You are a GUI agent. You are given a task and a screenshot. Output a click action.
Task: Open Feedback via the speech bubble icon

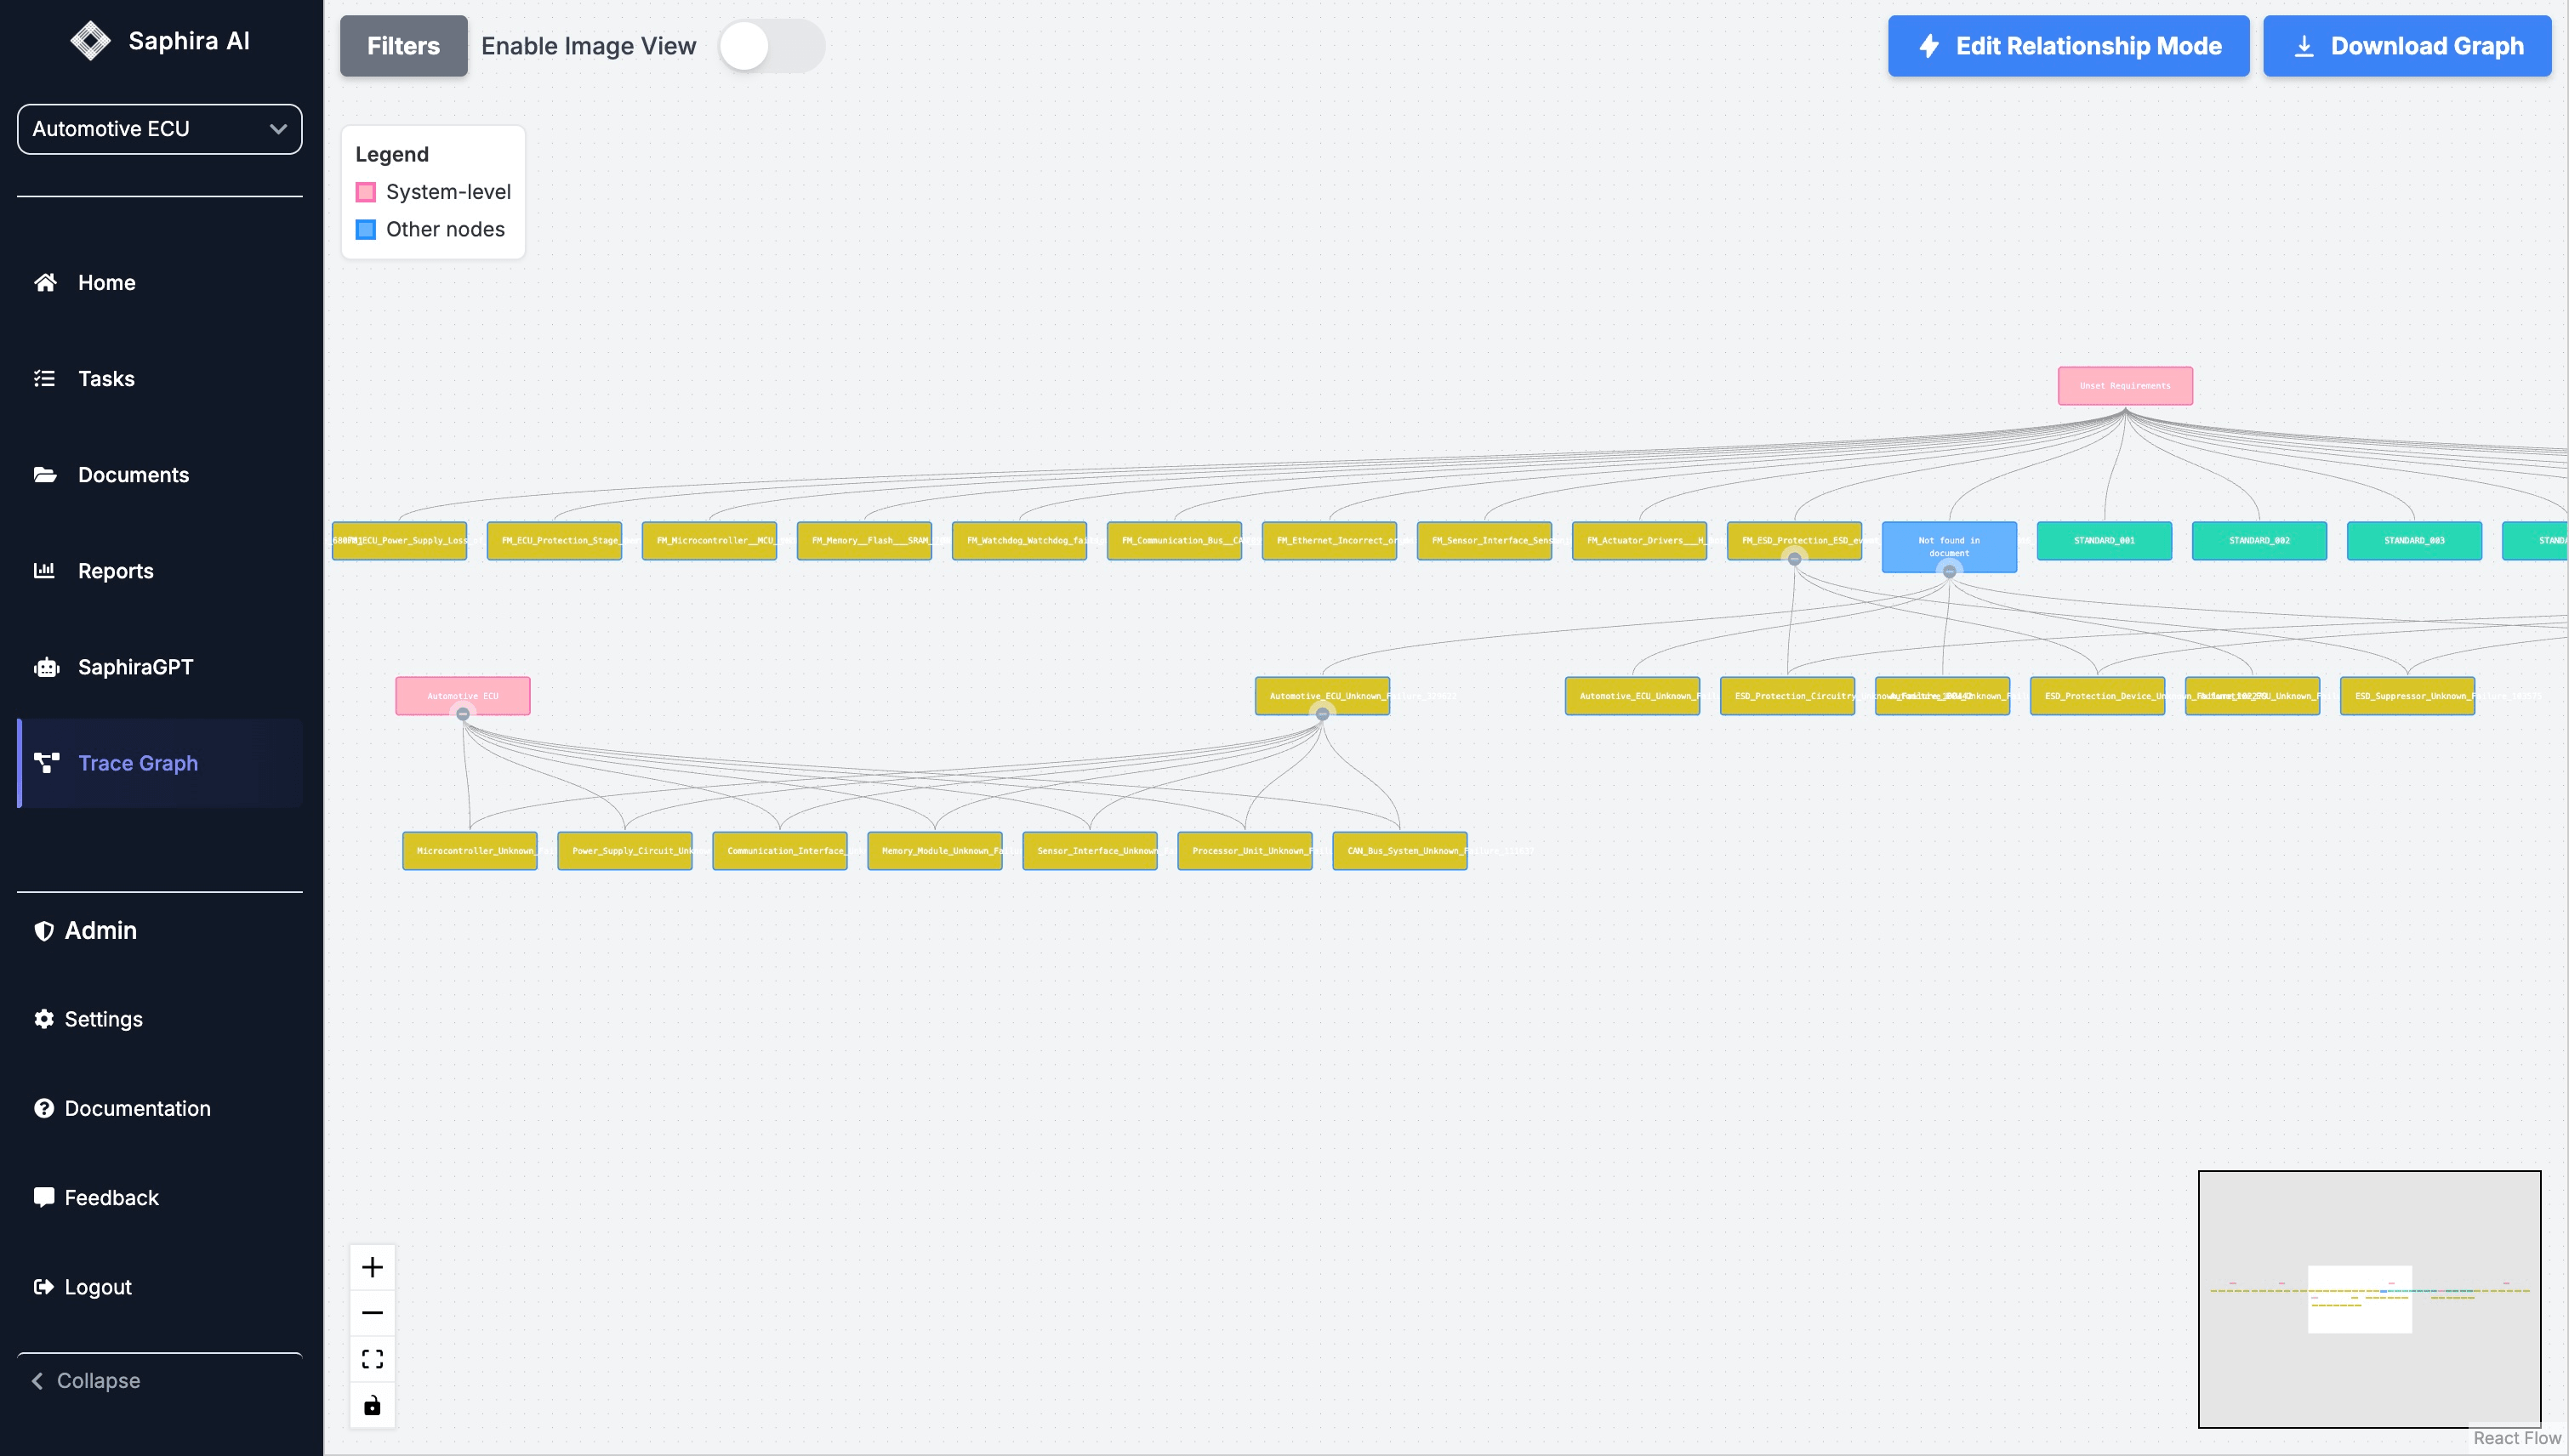click(x=45, y=1196)
